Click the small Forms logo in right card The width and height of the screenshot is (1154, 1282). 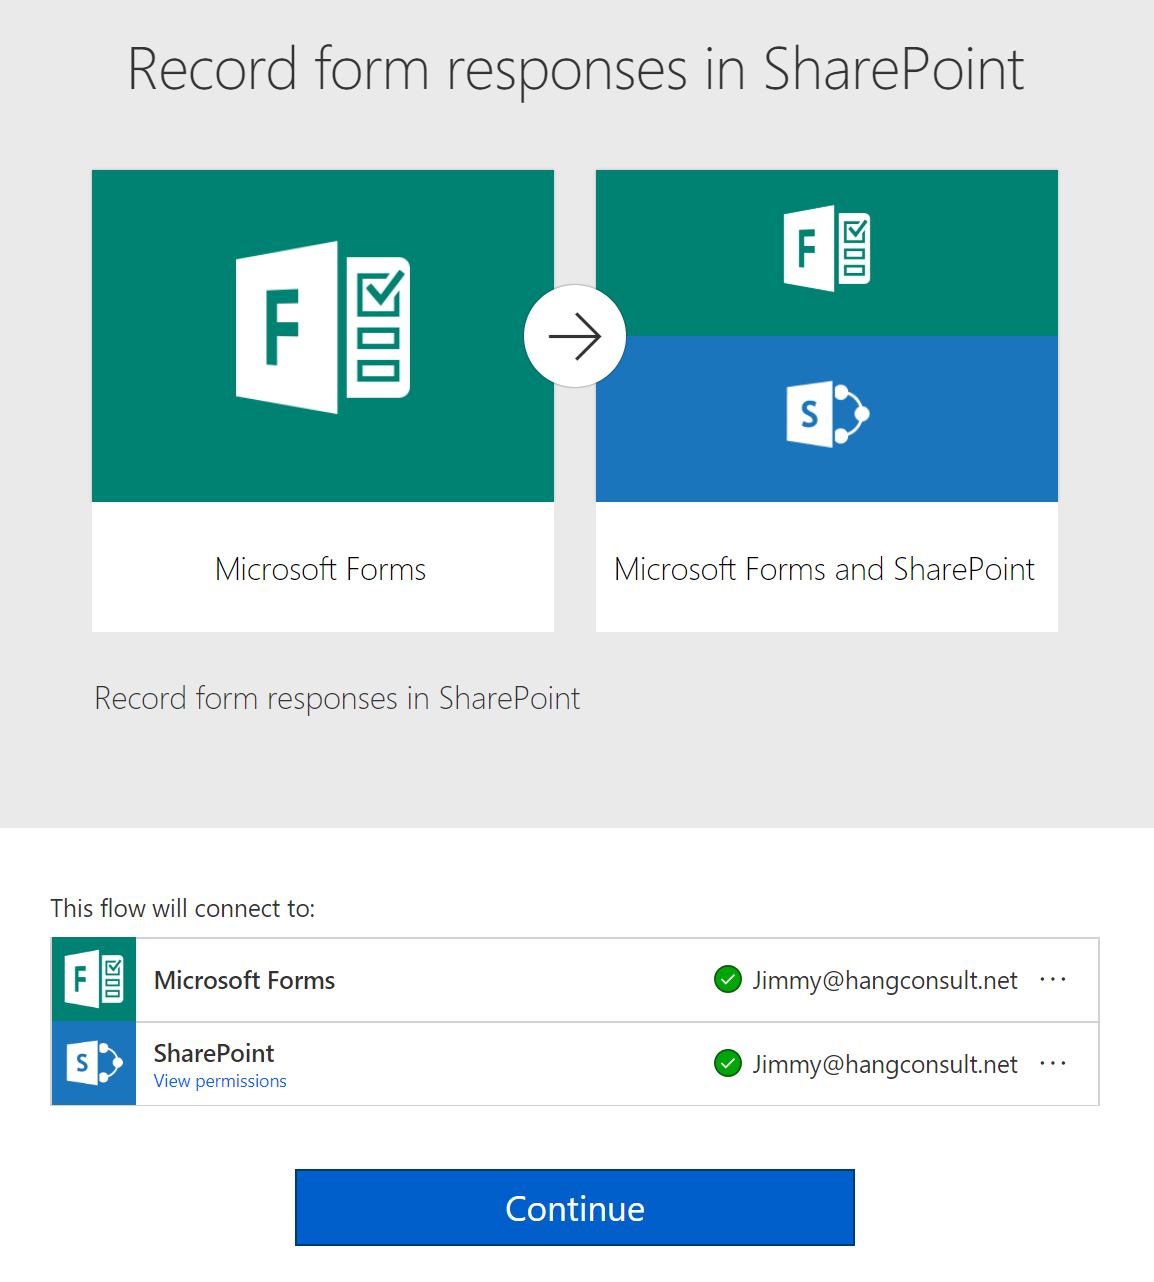[826, 248]
